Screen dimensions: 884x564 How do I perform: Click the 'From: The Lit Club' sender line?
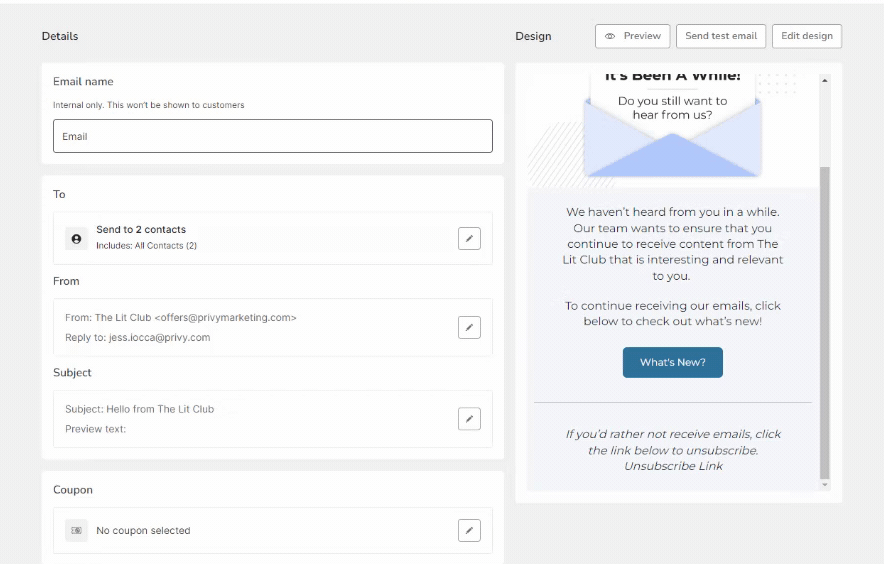click(x=180, y=318)
